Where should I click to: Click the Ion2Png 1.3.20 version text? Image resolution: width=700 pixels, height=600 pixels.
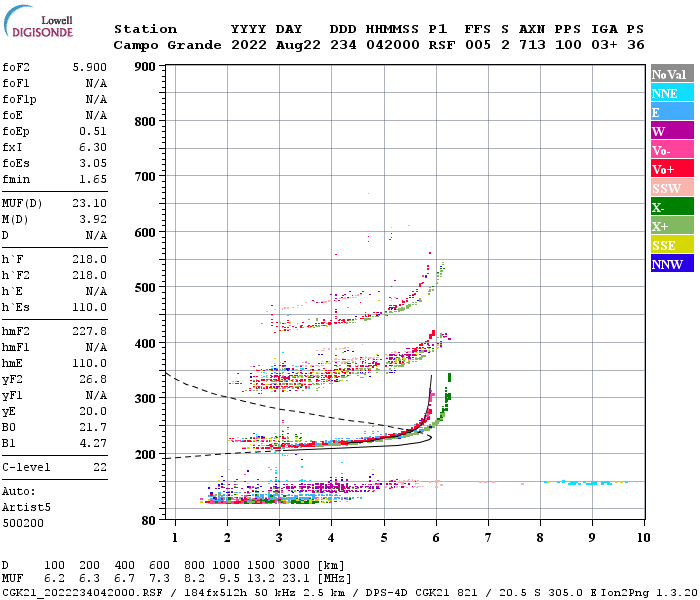click(648, 593)
